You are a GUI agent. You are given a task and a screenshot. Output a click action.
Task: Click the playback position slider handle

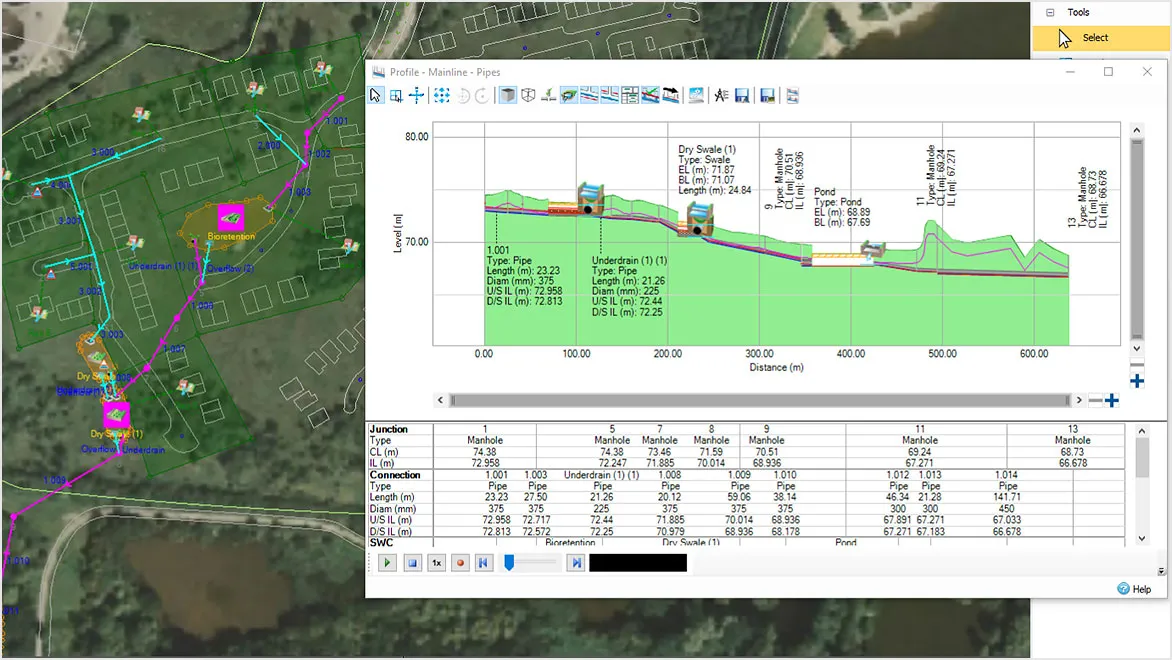click(509, 563)
